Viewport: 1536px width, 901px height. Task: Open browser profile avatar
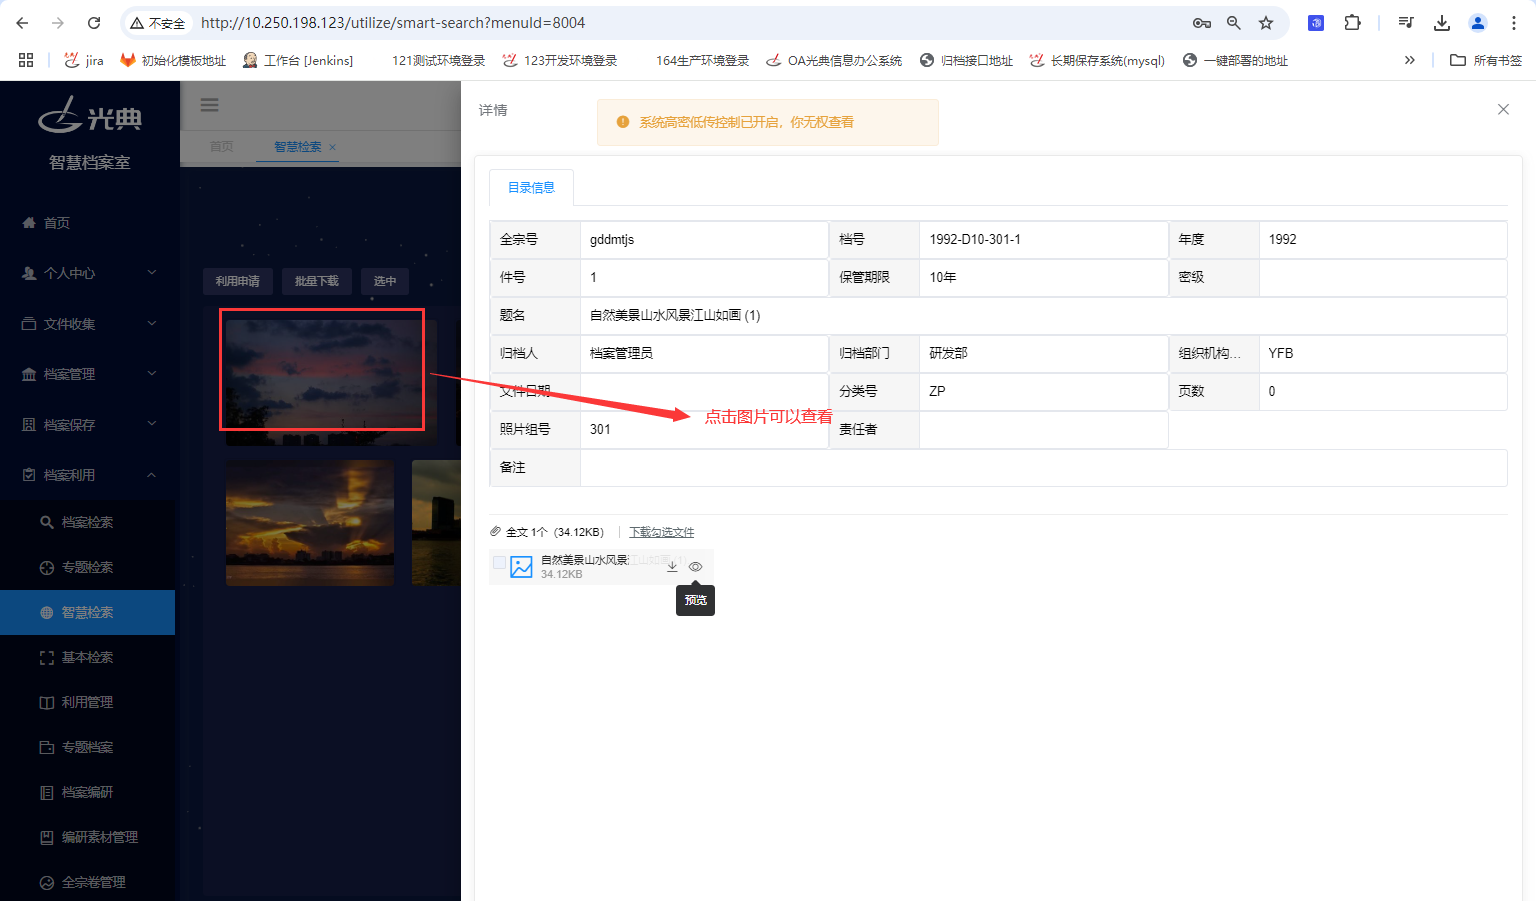coord(1478,22)
